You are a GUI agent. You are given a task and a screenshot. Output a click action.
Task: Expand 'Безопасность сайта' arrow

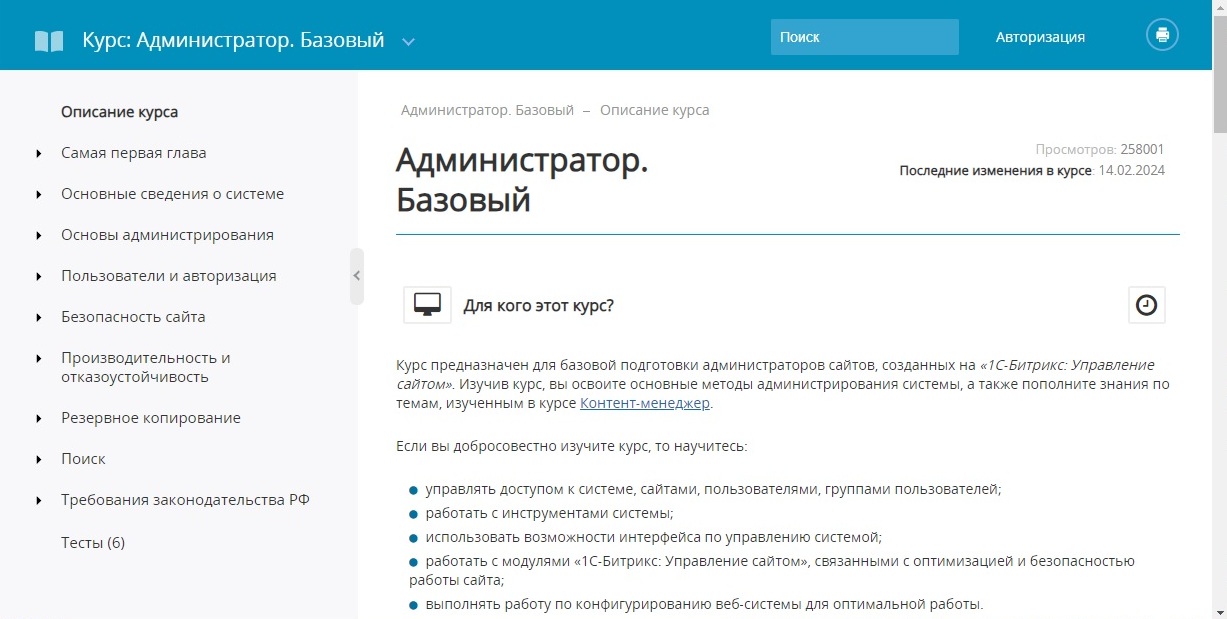pyautogui.click(x=38, y=318)
